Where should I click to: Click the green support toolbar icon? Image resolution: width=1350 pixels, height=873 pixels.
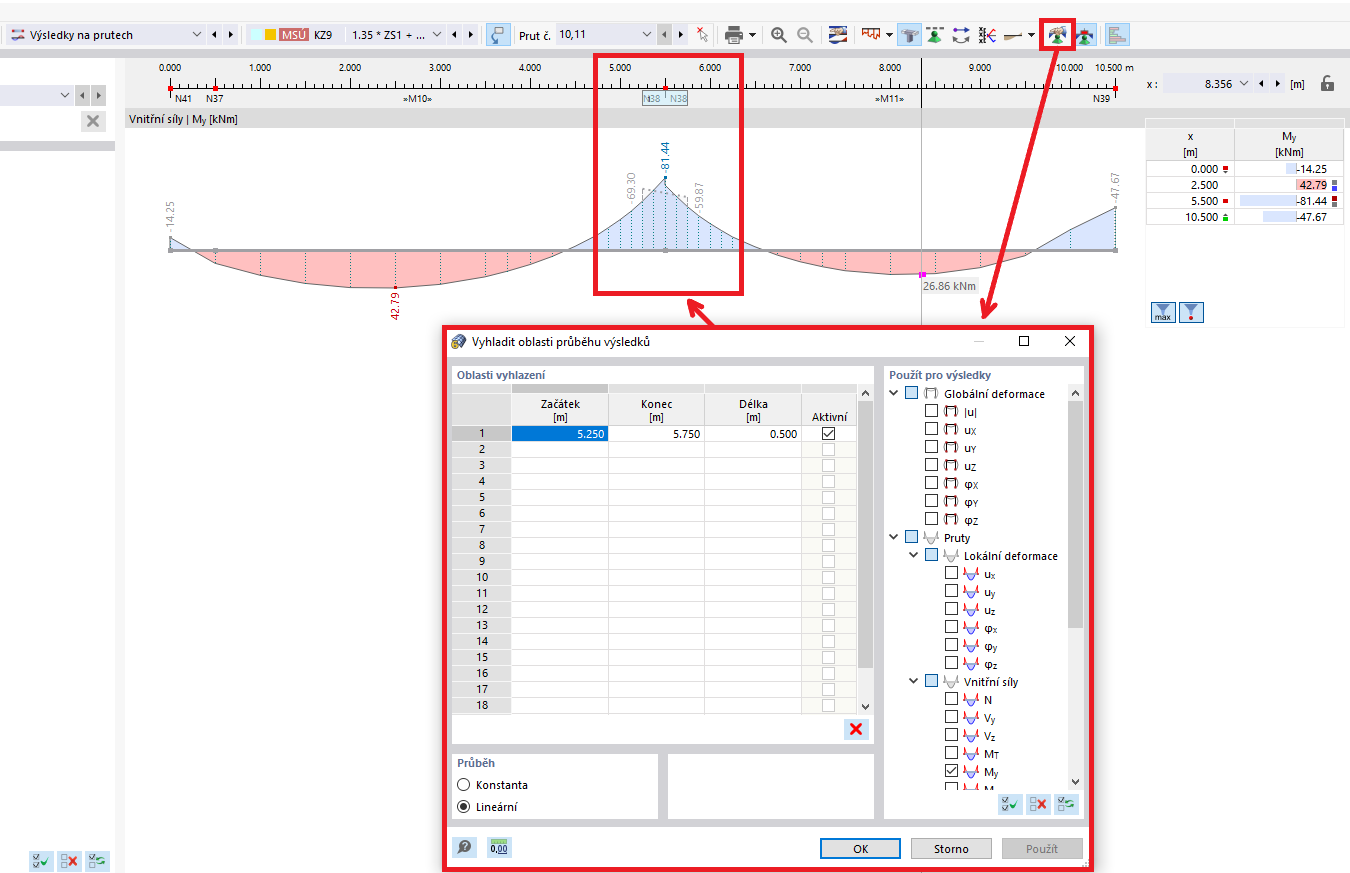click(x=935, y=35)
